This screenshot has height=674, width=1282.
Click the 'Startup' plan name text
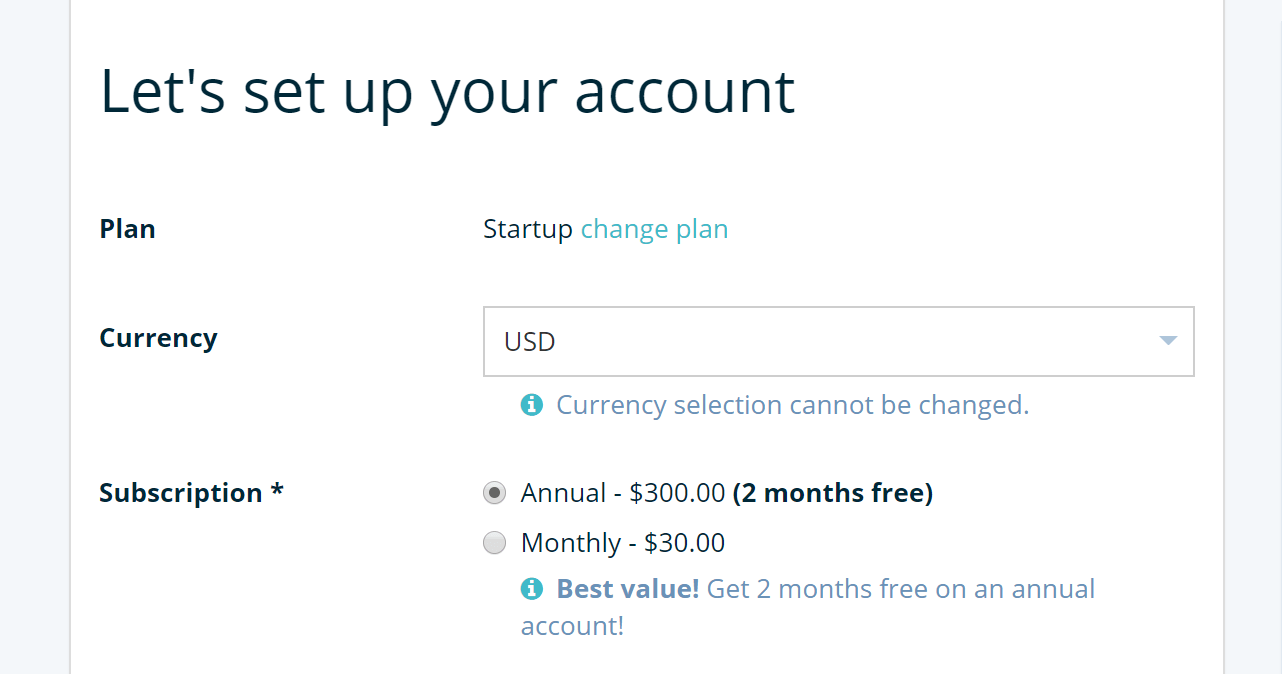click(x=528, y=229)
